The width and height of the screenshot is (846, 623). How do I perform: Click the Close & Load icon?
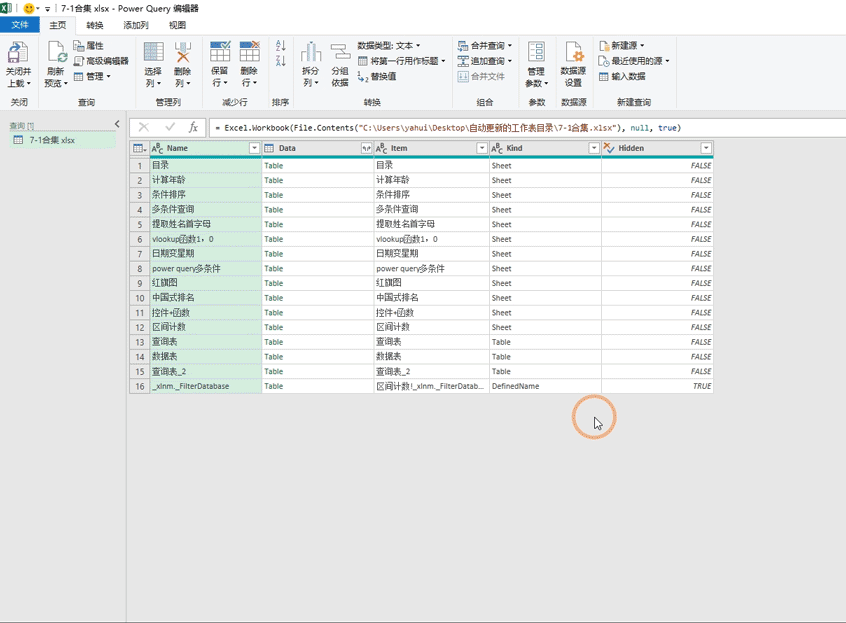[x=18, y=53]
